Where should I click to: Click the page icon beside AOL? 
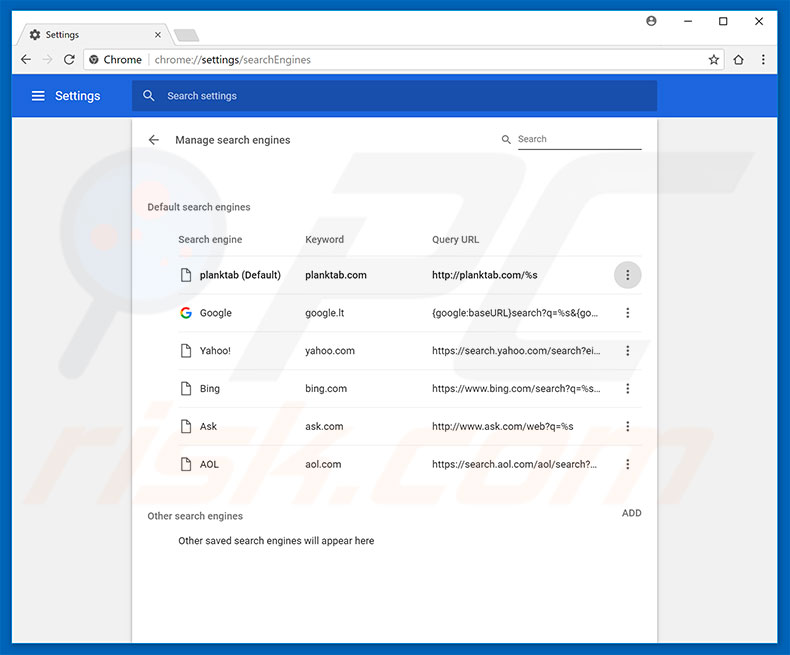point(186,464)
